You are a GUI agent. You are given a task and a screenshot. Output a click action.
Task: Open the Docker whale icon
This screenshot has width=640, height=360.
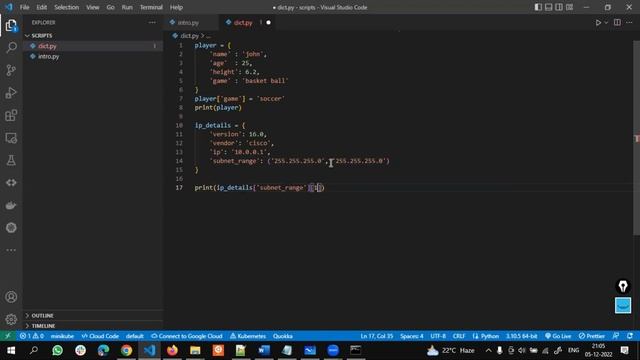pyautogui.click(x=11, y=205)
